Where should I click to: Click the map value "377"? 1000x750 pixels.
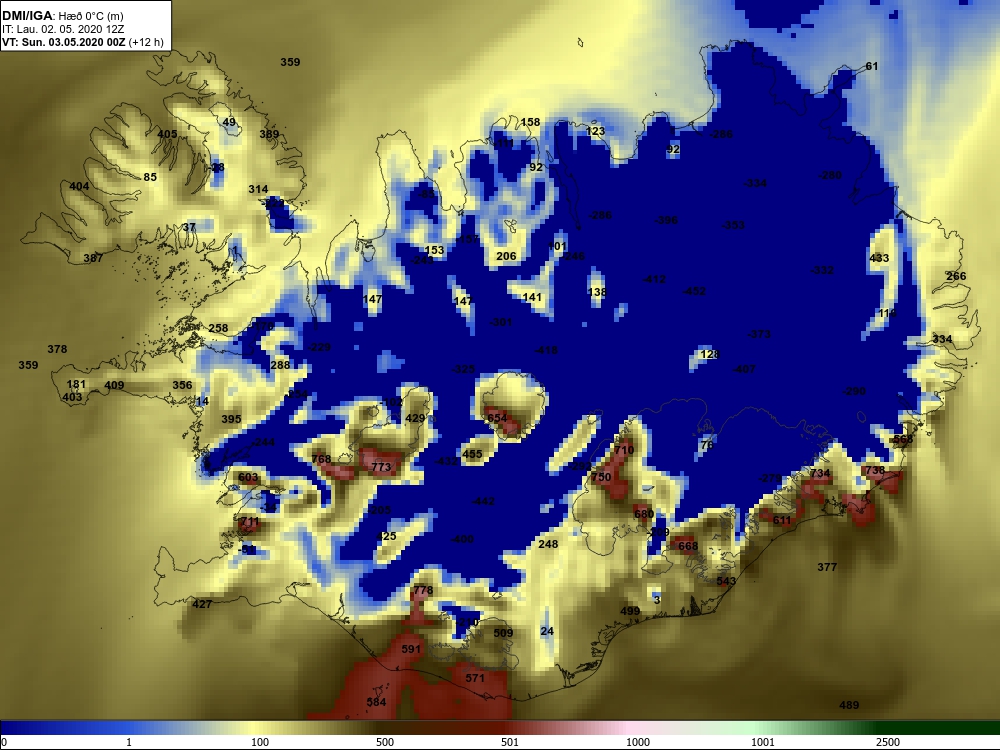[x=827, y=567]
